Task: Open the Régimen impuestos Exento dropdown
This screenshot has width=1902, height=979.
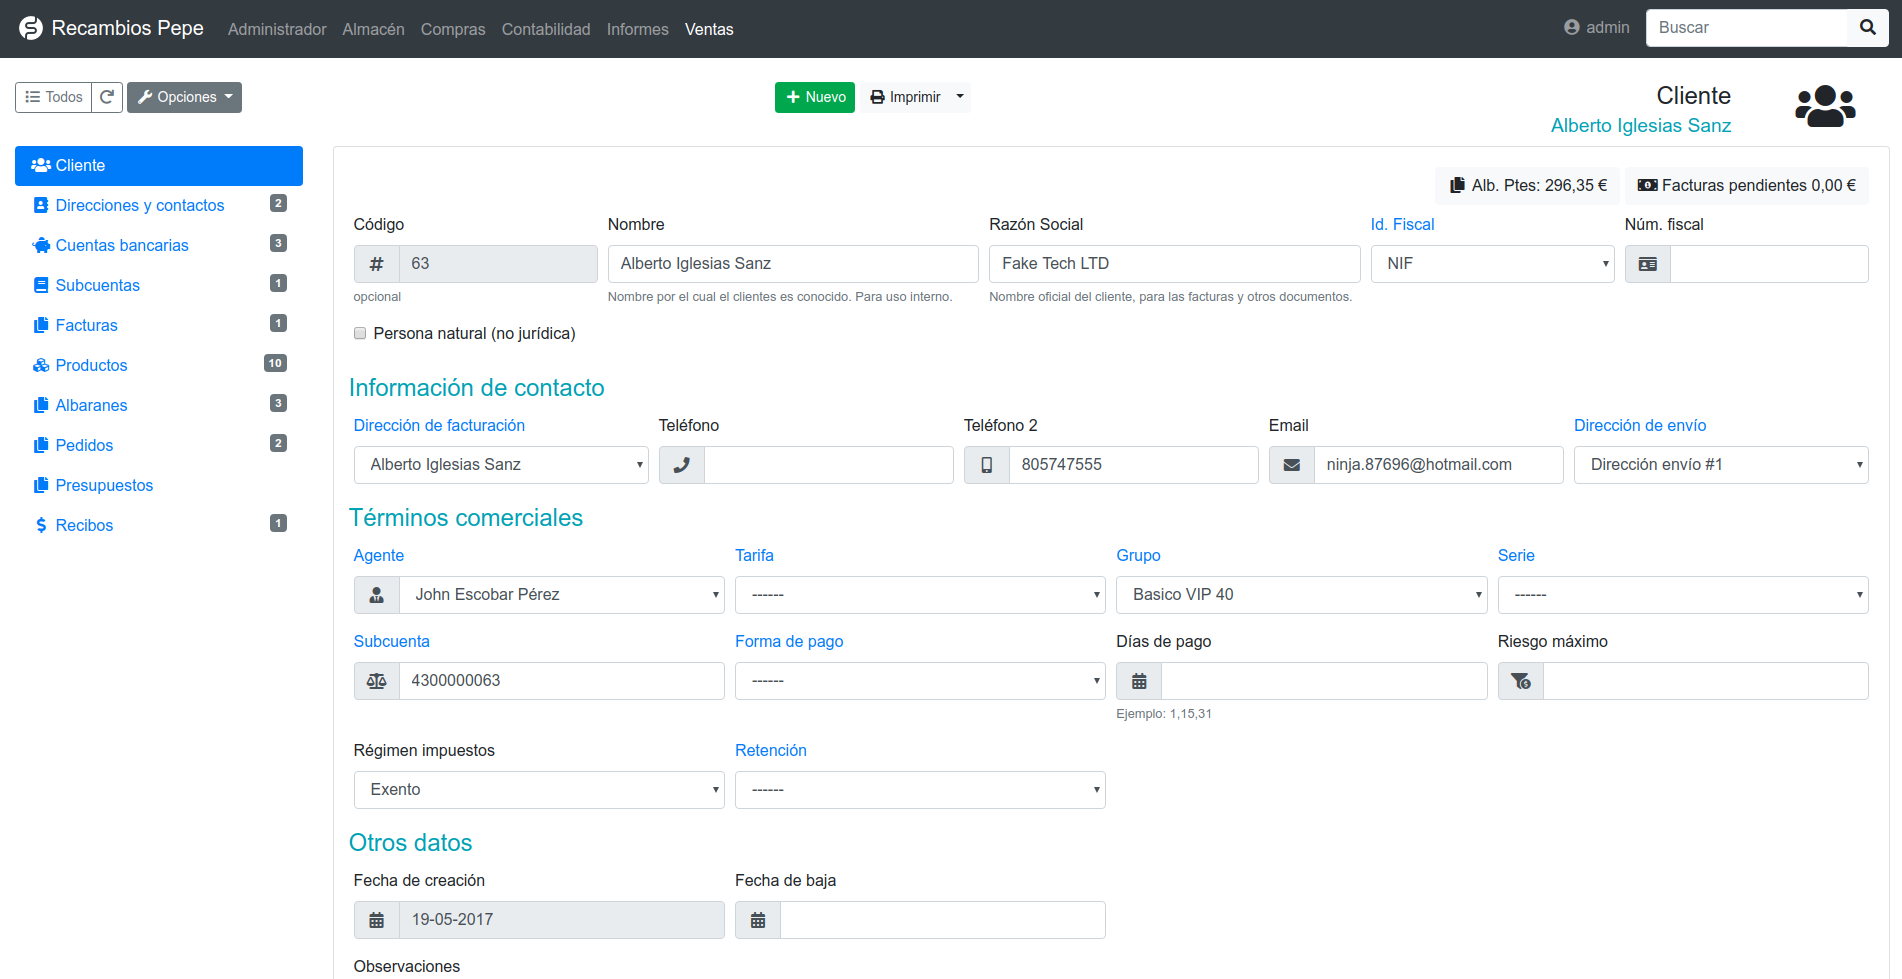Action: 539,790
